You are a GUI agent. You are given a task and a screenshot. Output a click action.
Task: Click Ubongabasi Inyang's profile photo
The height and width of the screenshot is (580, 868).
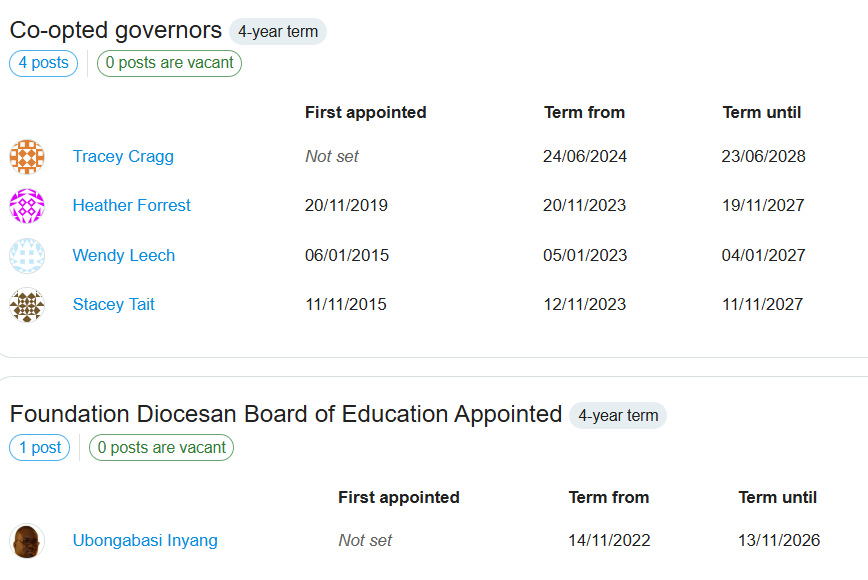[x=27, y=541]
